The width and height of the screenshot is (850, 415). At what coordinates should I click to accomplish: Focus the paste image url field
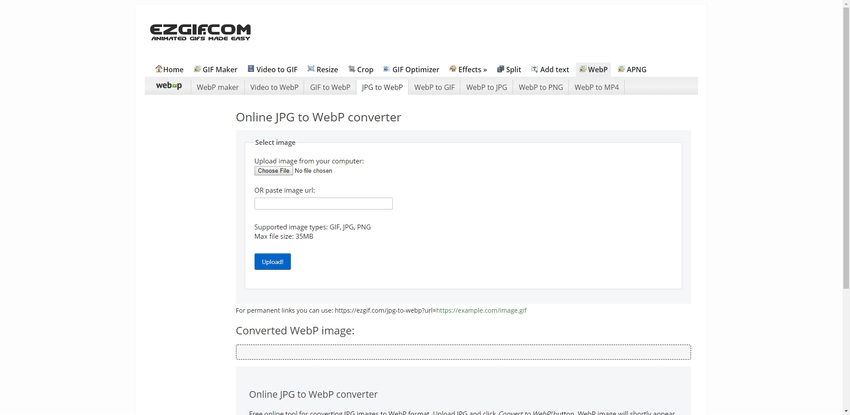[323, 203]
